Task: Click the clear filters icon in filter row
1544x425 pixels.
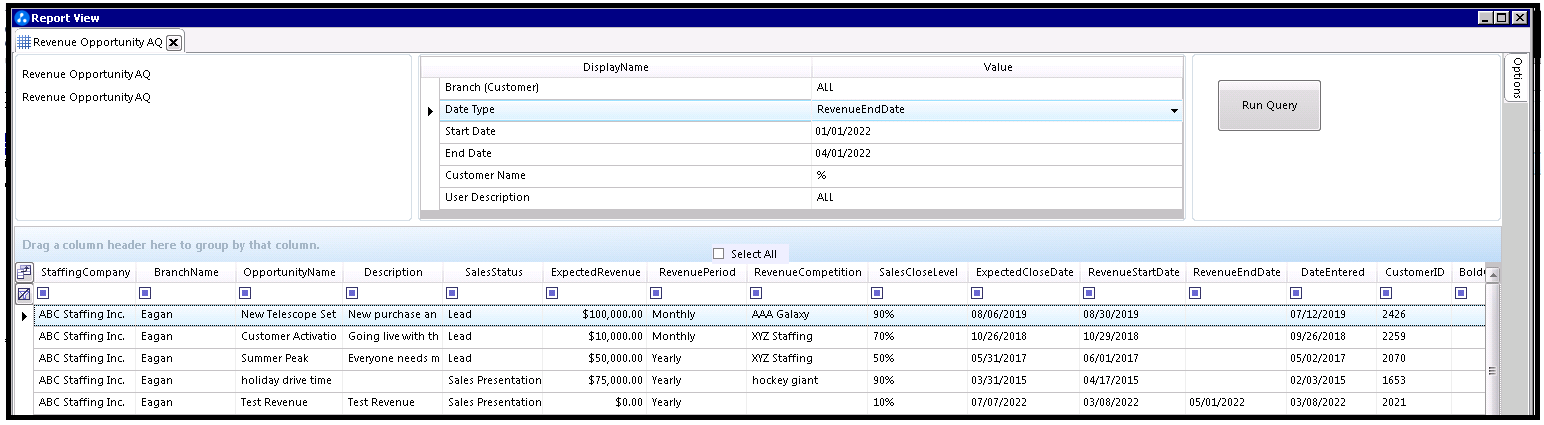Action: 24,293
